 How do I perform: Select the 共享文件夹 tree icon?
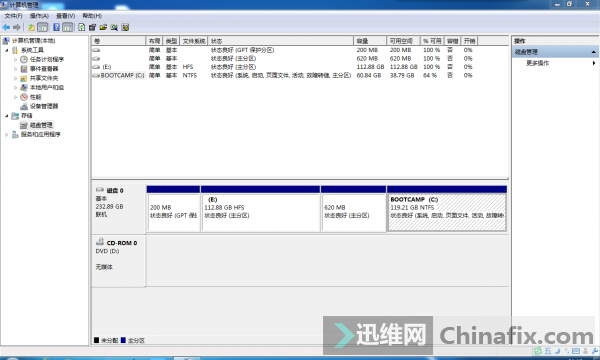click(24, 78)
